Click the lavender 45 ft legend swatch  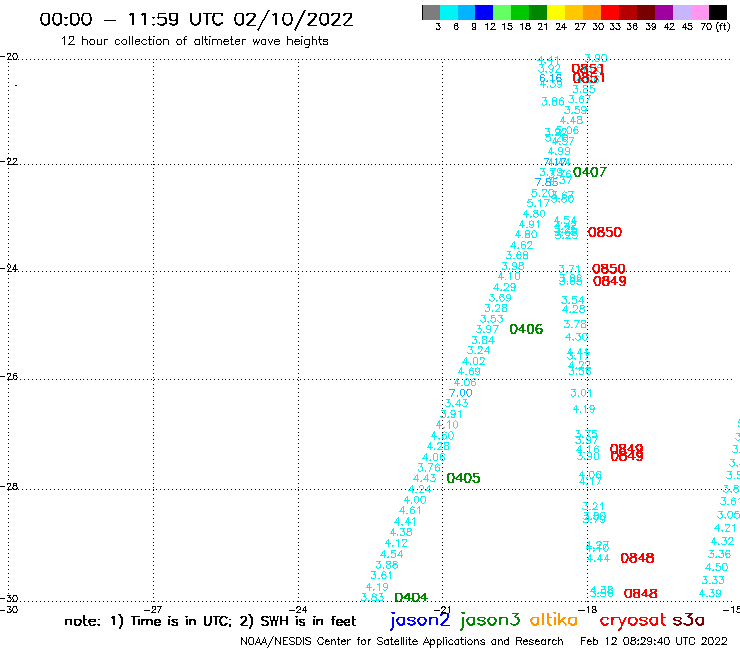(x=681, y=12)
